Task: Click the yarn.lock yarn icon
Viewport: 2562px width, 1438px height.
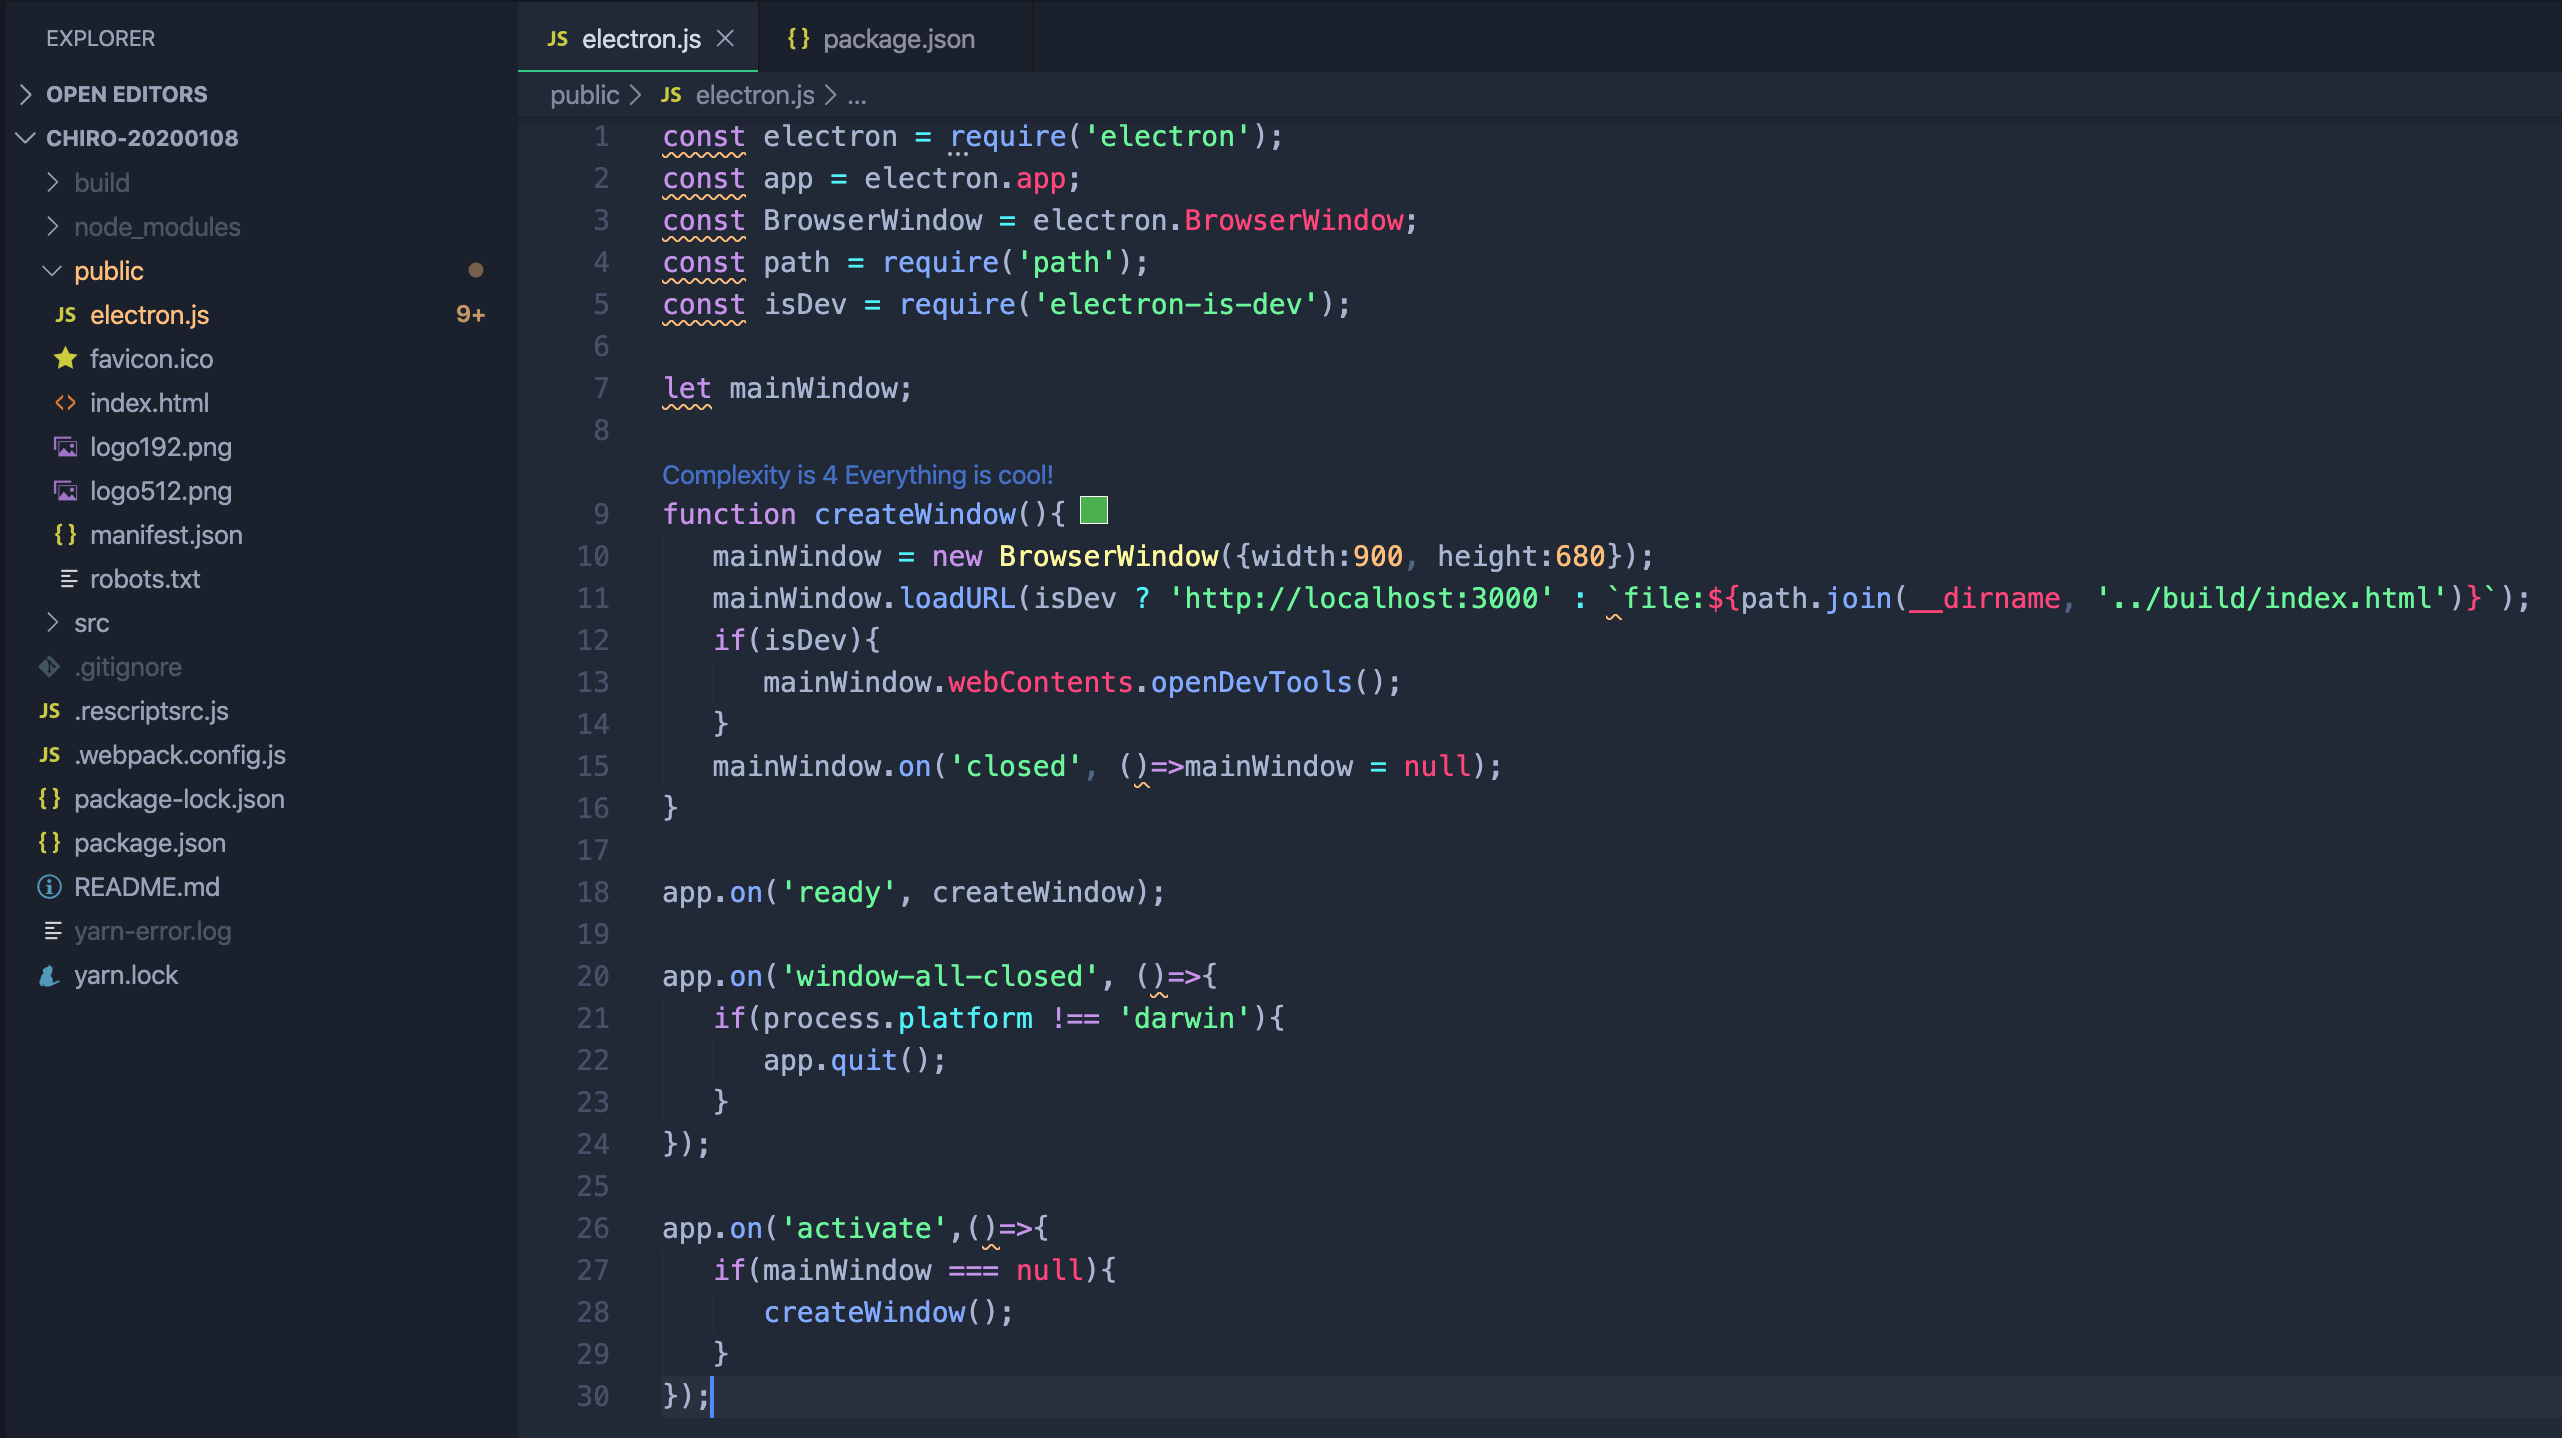Action: [49, 975]
